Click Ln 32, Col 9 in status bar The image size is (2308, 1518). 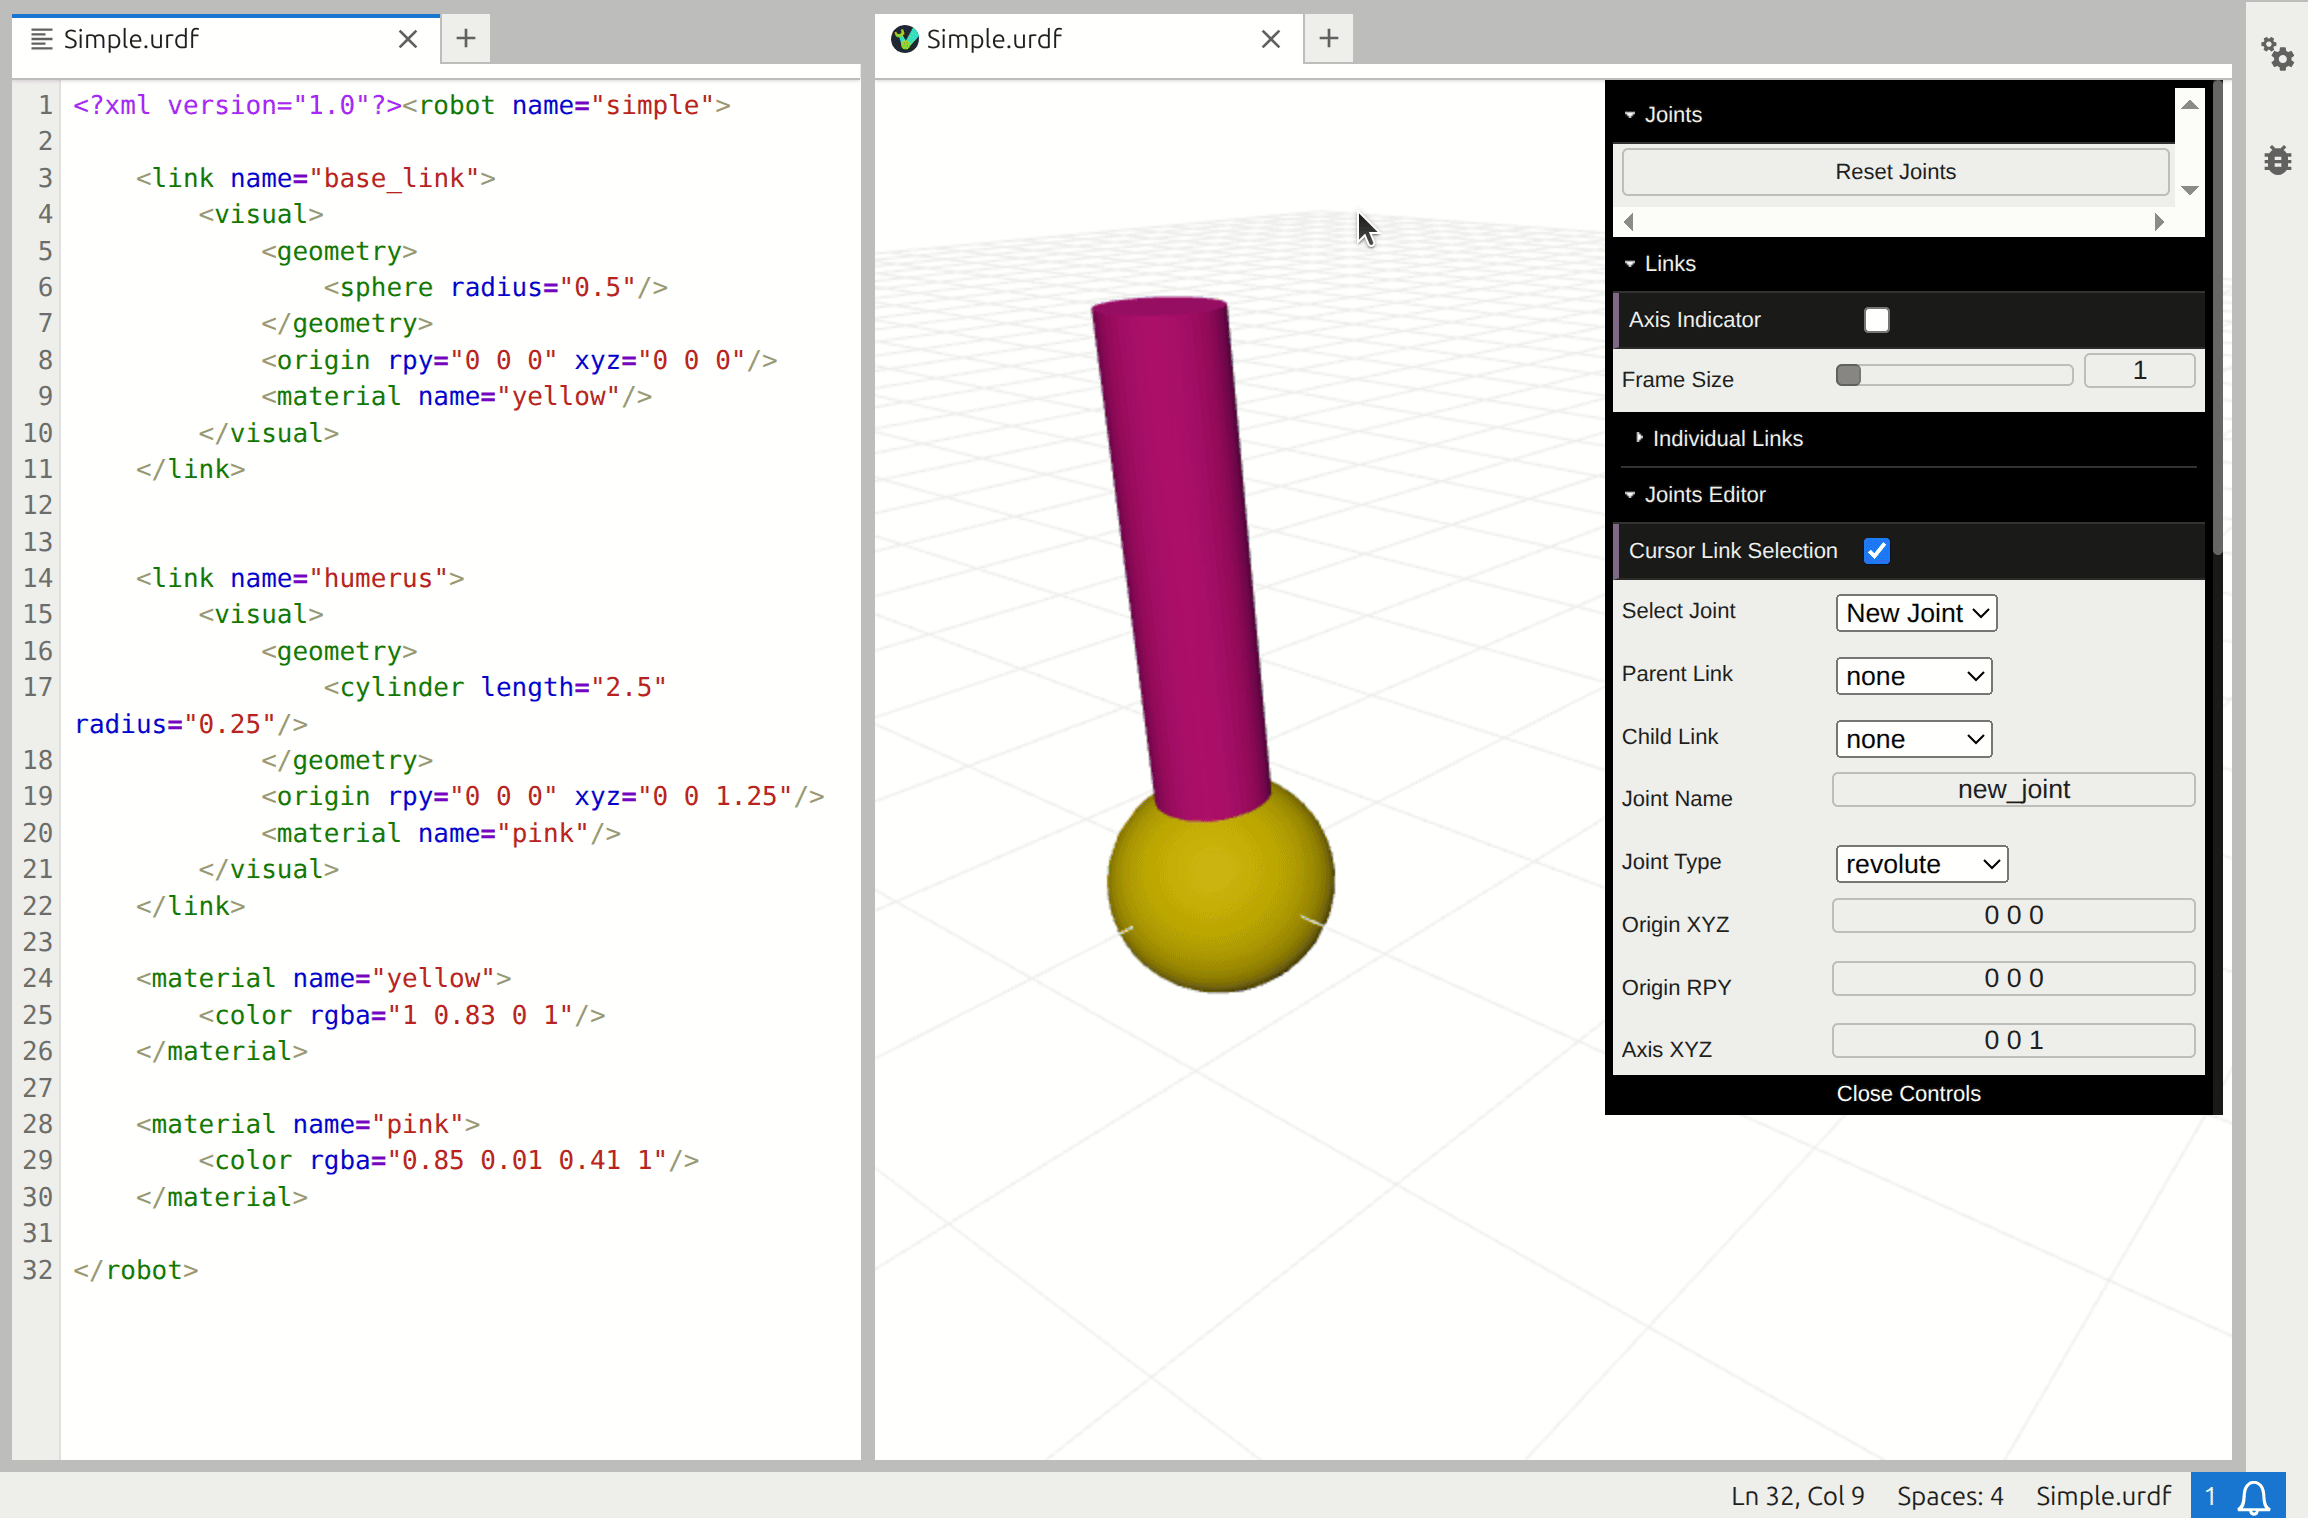coord(1798,1496)
